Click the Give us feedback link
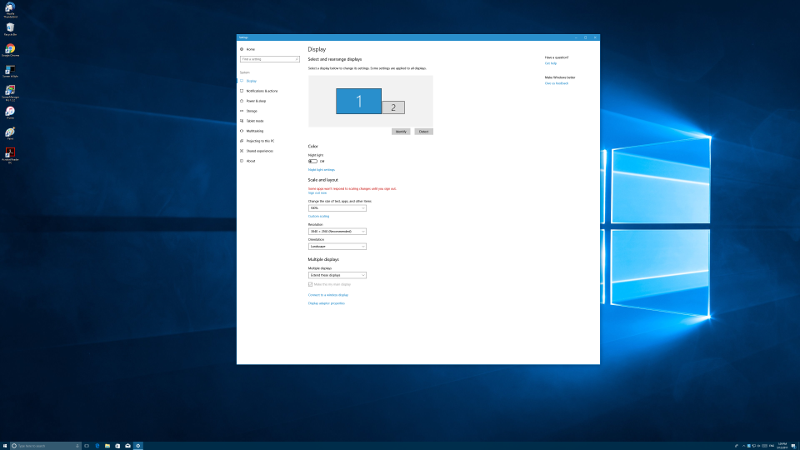The image size is (800, 450). [x=556, y=83]
